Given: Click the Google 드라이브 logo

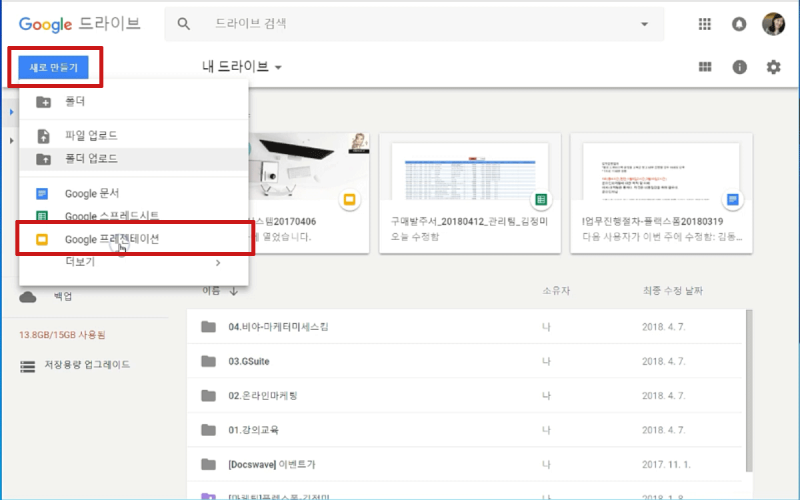Looking at the screenshot, I should 79,24.
